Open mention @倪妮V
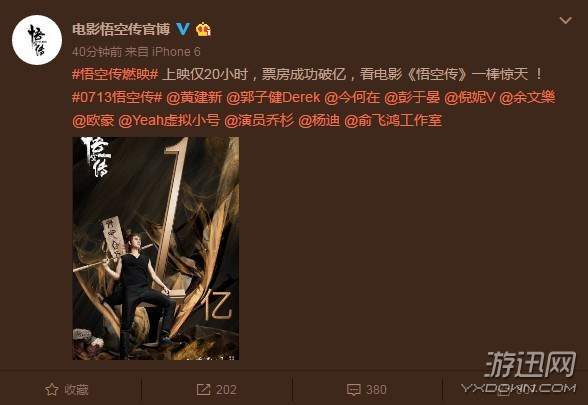 (470, 98)
